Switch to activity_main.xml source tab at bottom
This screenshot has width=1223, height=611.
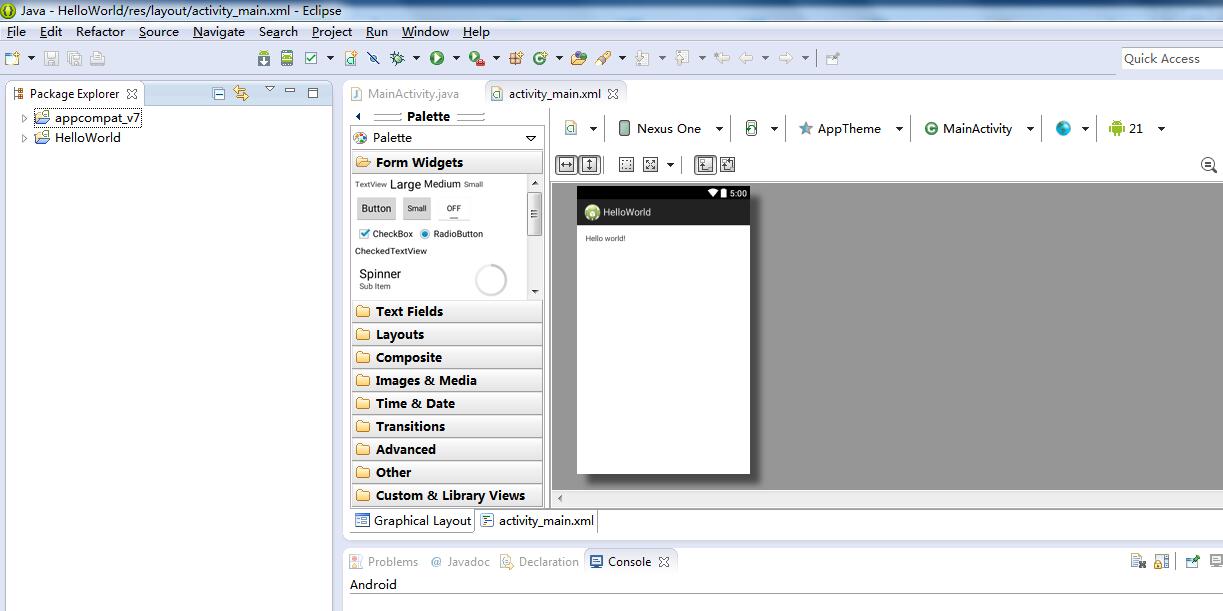pos(545,520)
